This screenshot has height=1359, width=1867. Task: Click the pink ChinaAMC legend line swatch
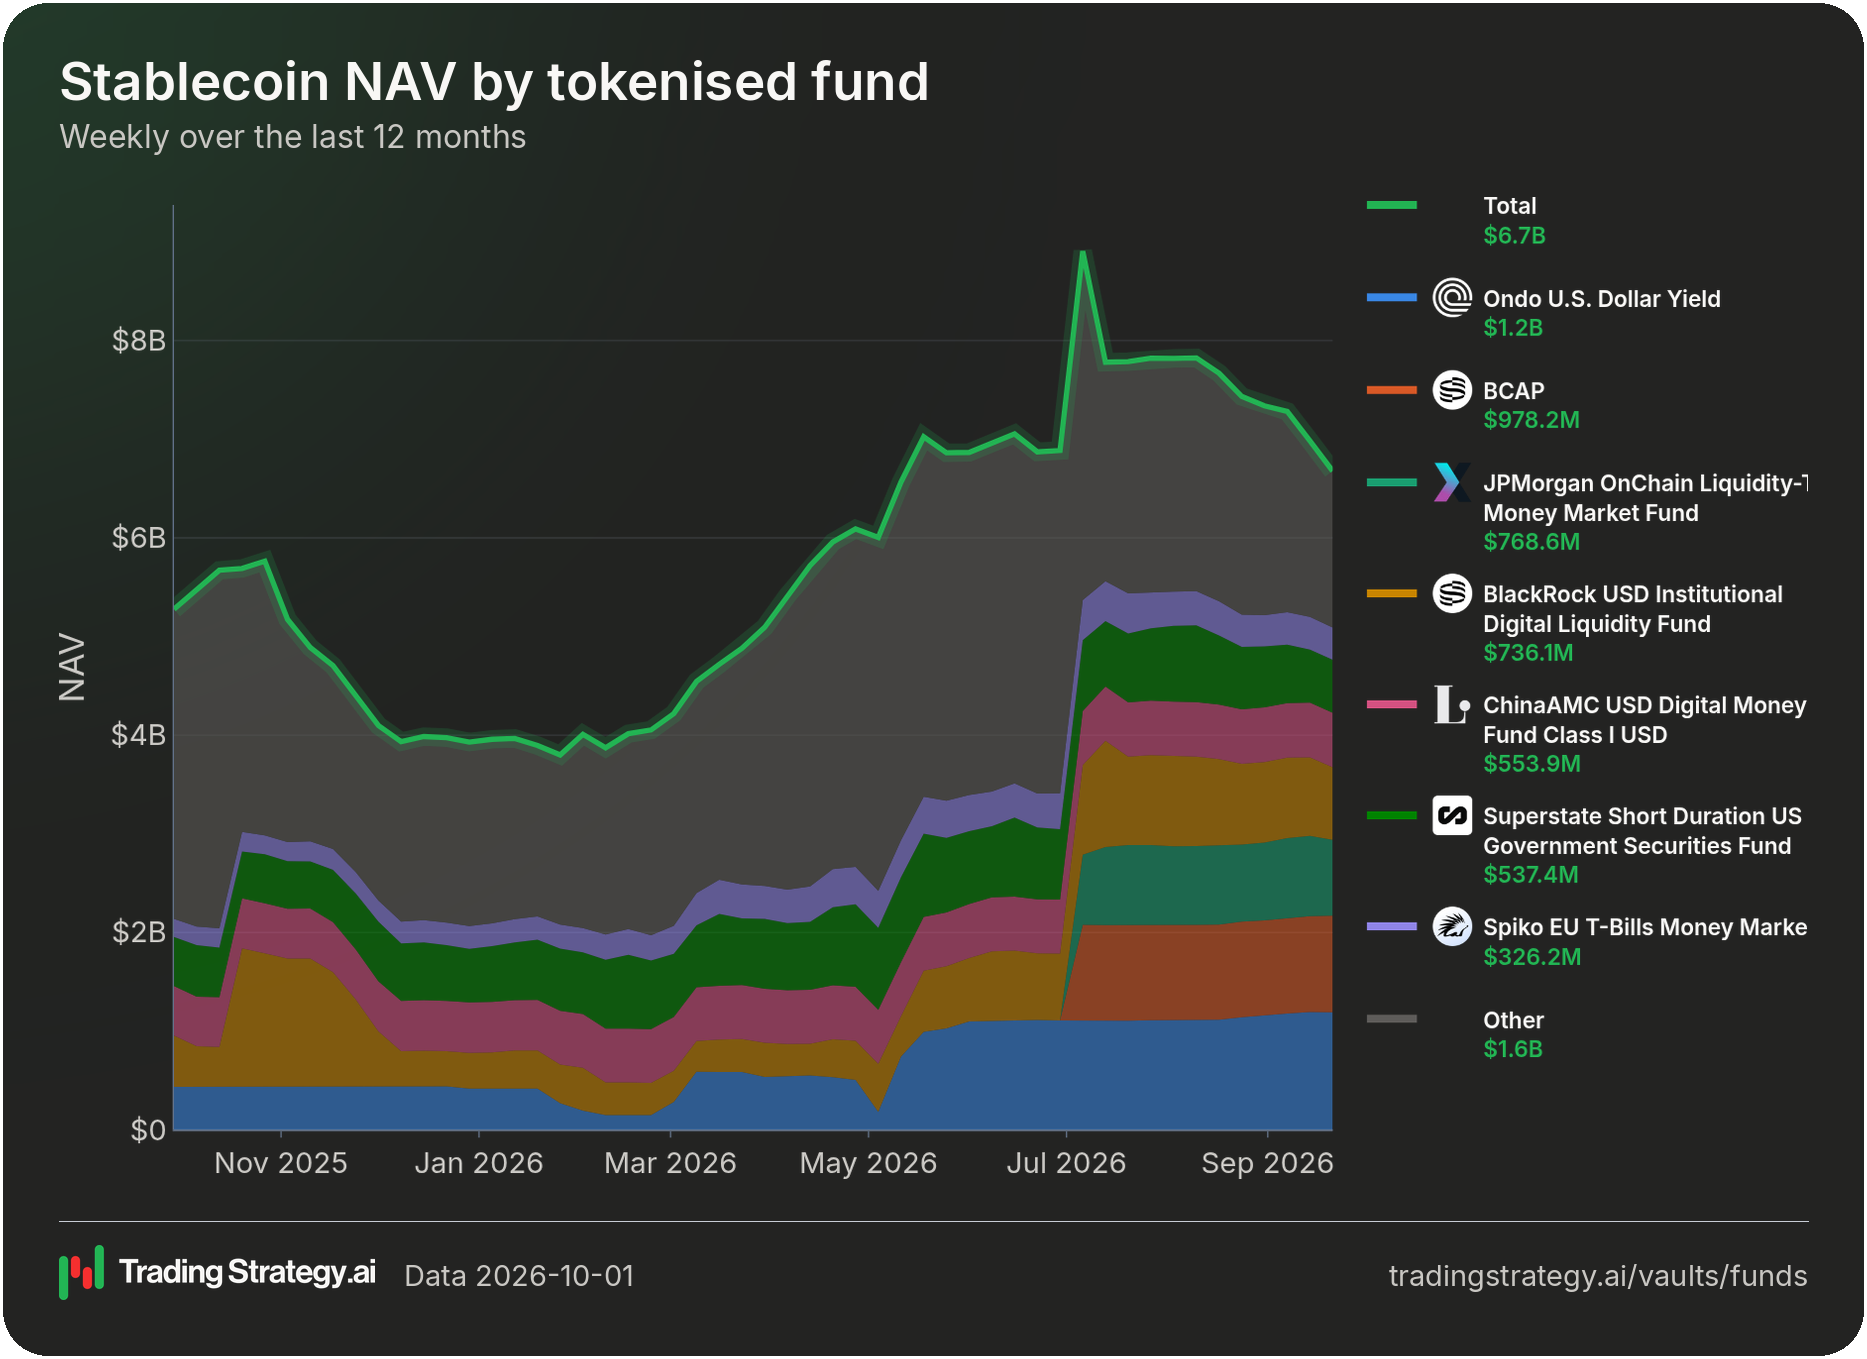coord(1392,704)
